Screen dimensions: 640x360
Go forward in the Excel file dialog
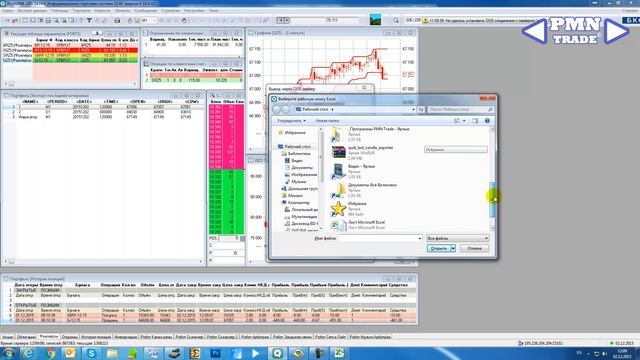[x=286, y=109]
